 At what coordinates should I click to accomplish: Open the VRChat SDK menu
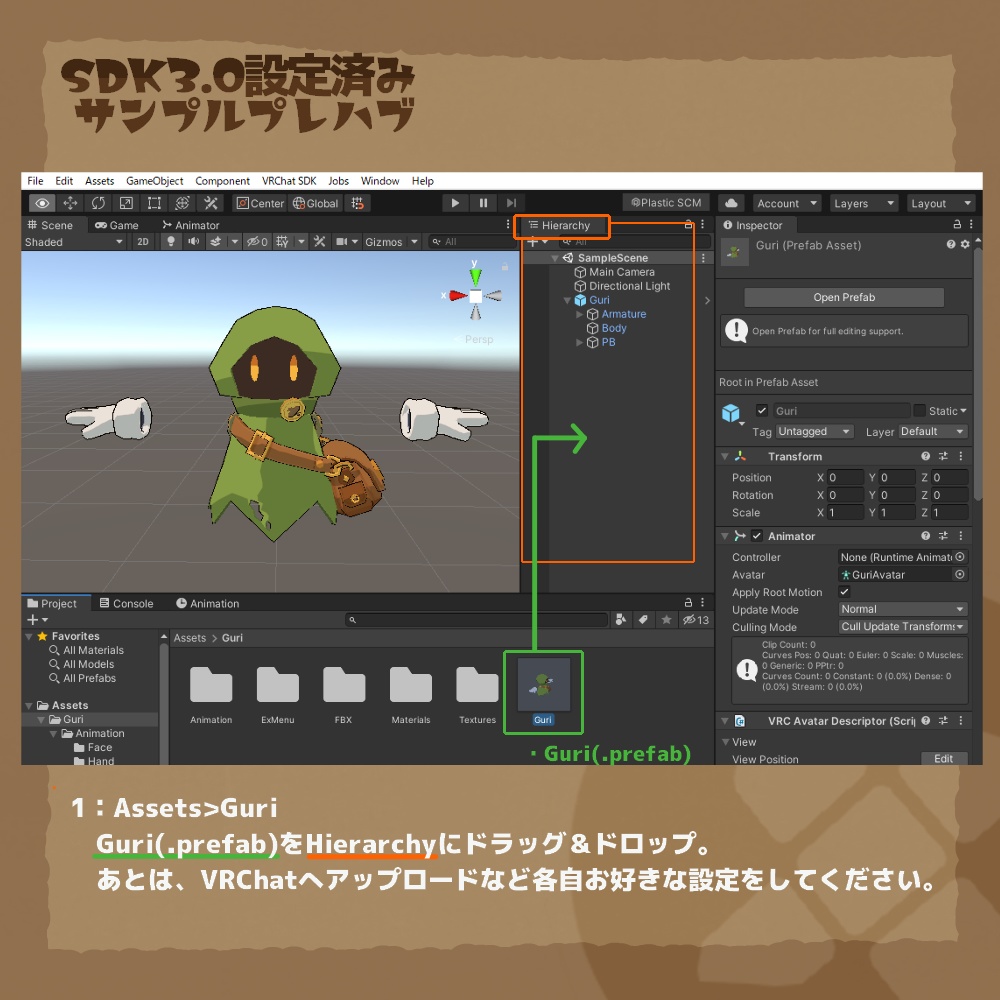pyautogui.click(x=288, y=181)
